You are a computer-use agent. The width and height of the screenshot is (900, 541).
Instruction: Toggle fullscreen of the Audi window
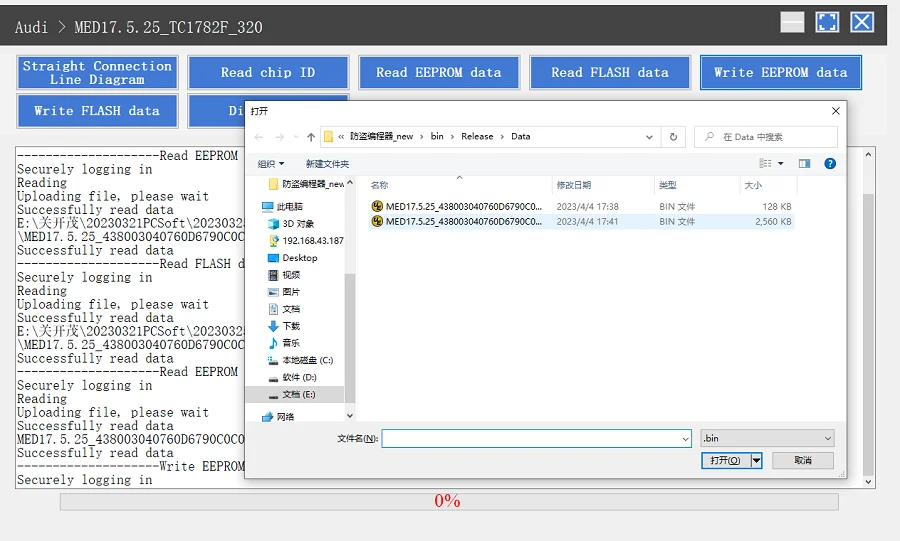click(827, 22)
